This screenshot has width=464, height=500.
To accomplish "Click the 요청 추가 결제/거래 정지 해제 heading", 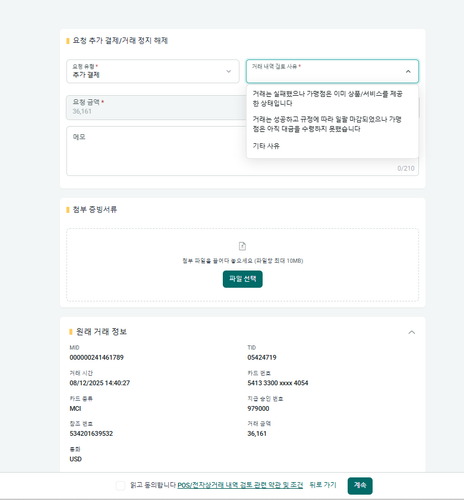I will click(120, 41).
